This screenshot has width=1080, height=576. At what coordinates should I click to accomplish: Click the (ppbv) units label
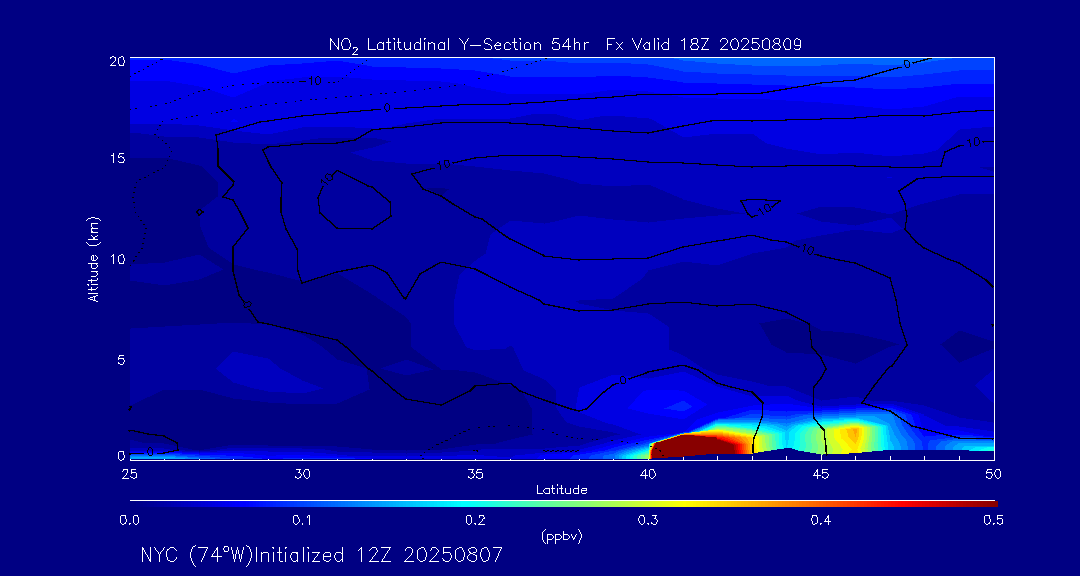point(561,536)
